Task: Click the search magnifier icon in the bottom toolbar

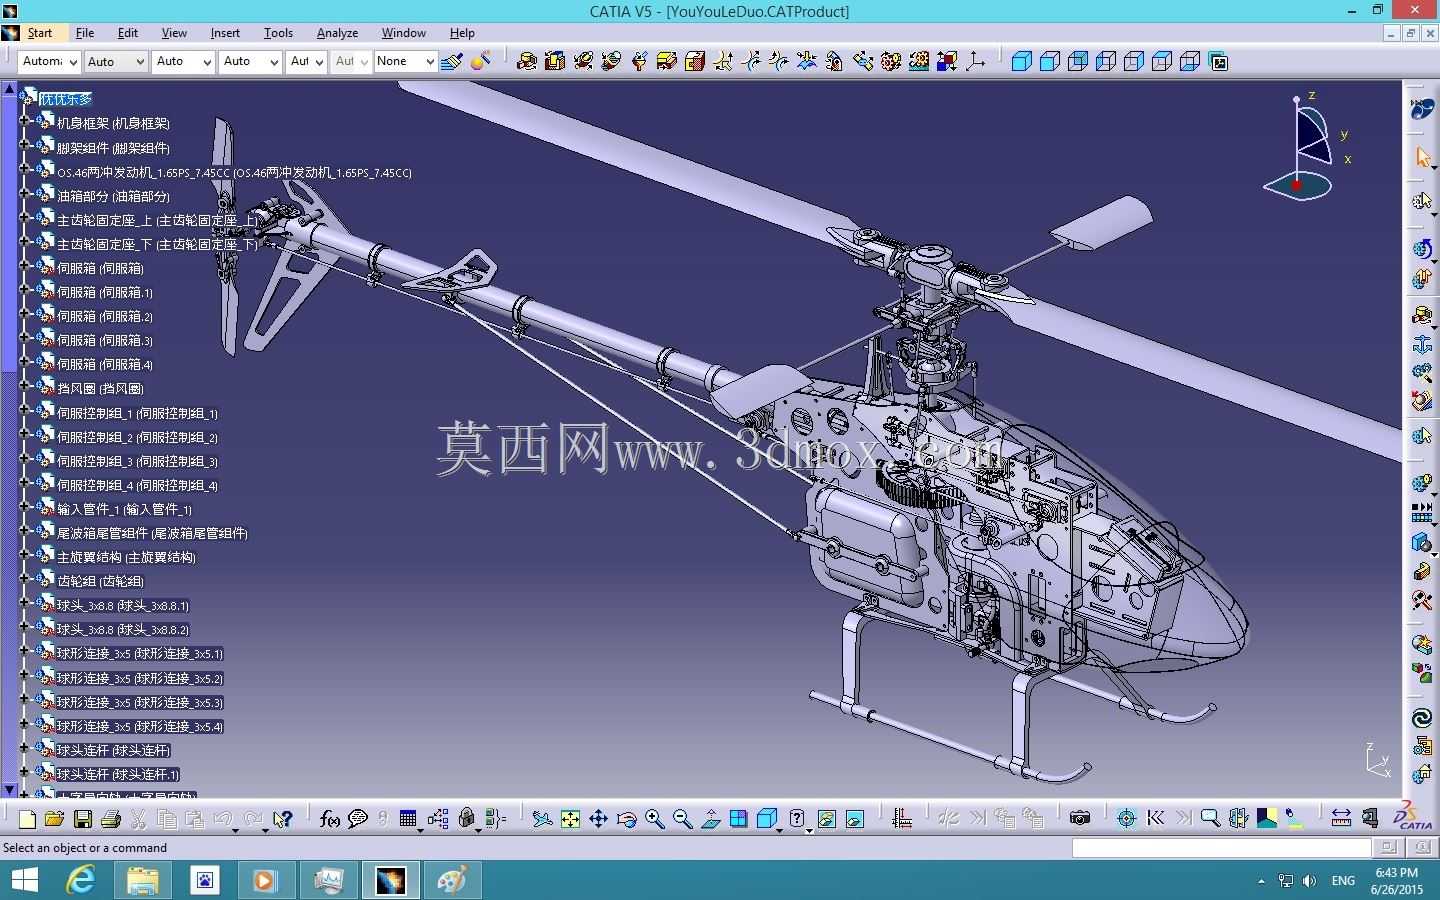Action: tap(1210, 819)
